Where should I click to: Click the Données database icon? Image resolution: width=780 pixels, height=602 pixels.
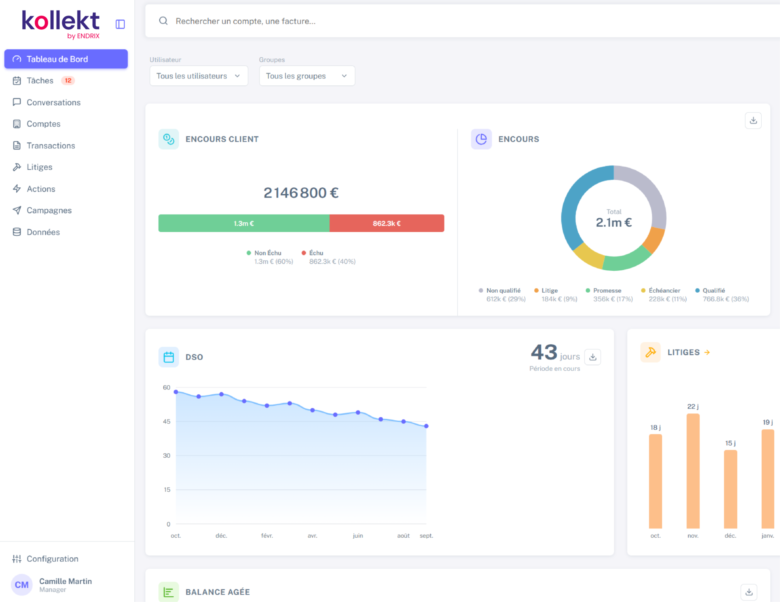coord(17,232)
